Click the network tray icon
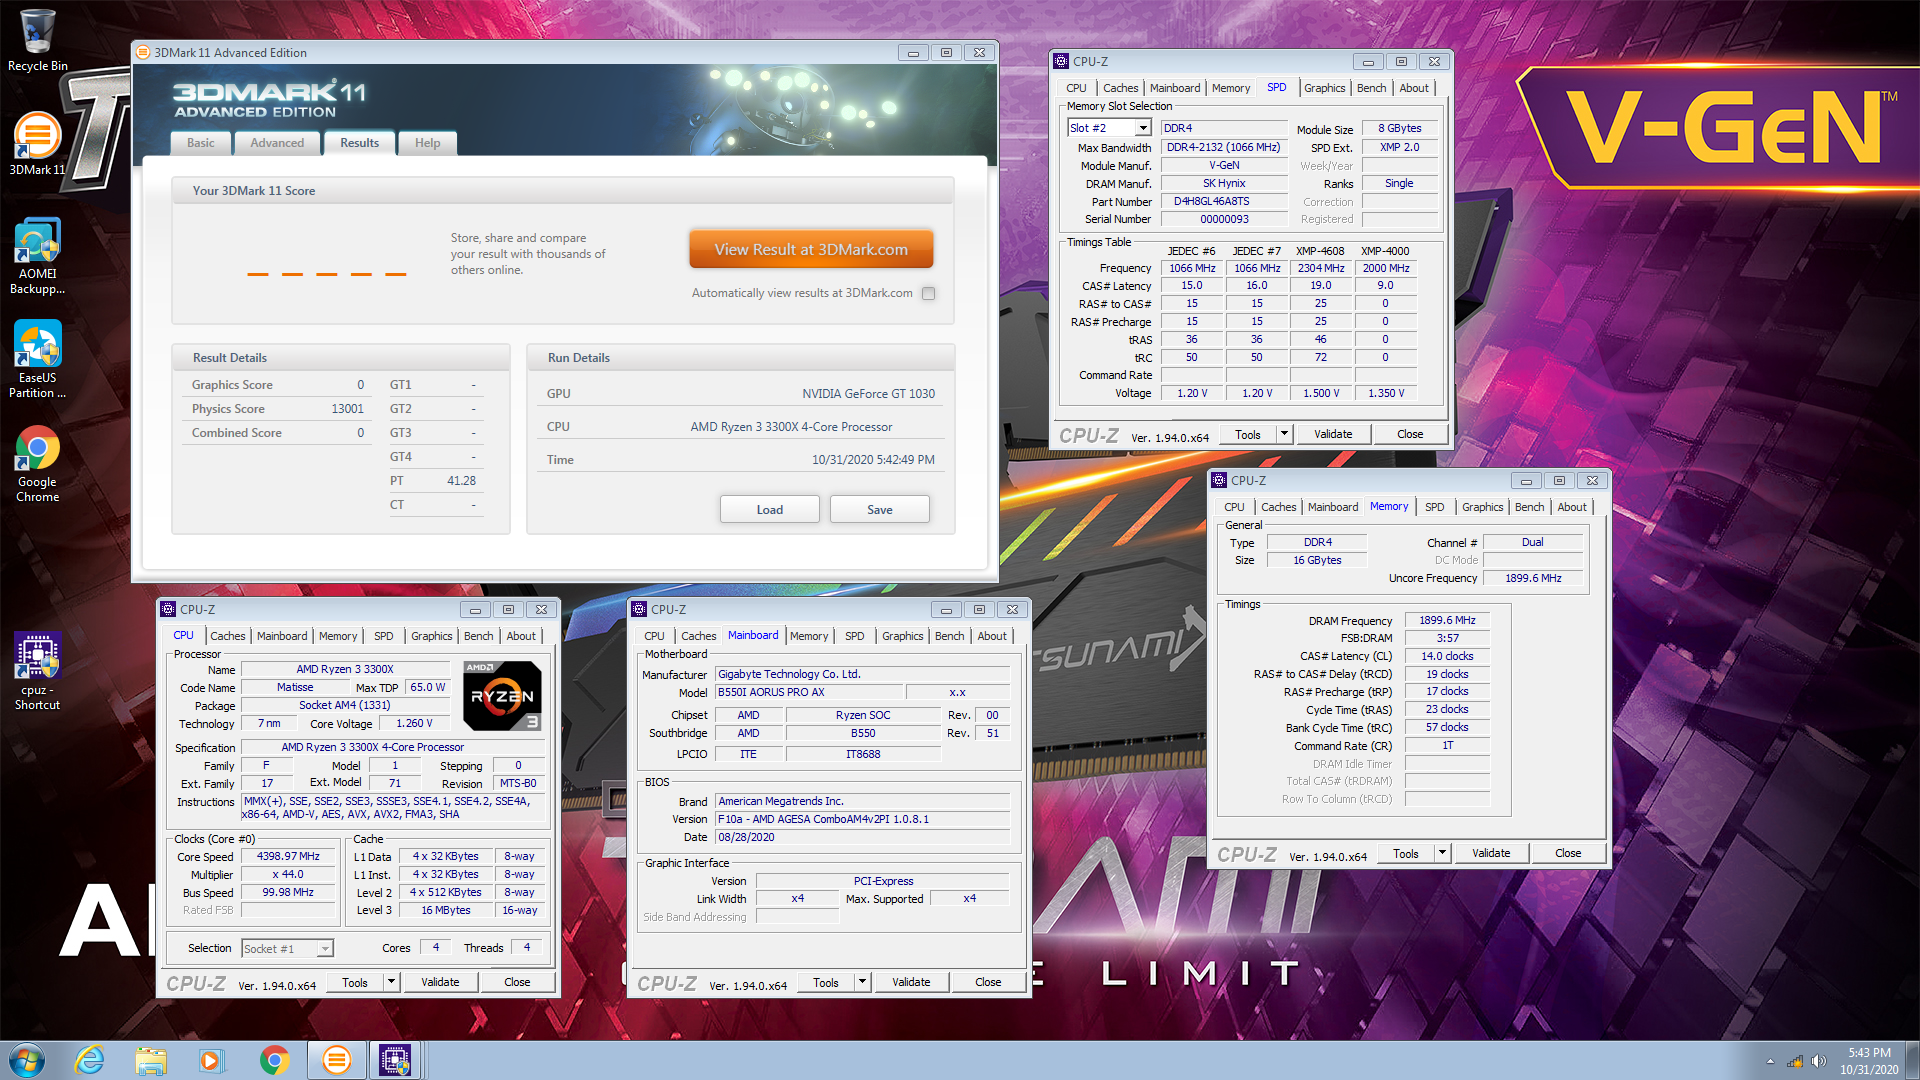1920x1080 pixels. point(1795,1061)
